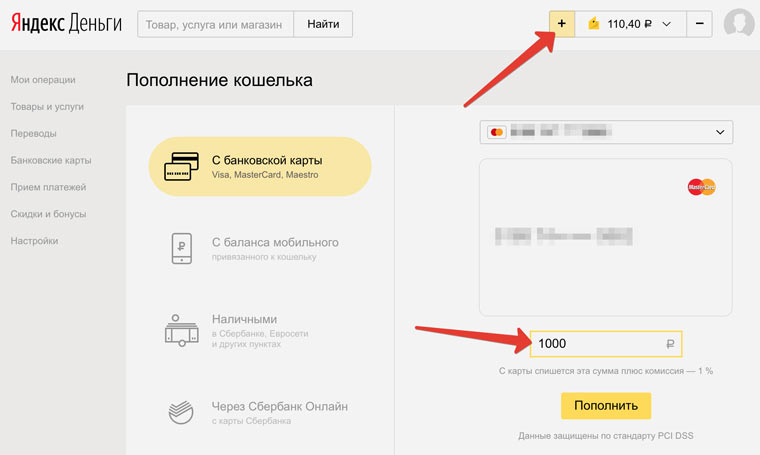This screenshot has height=455, width=760.
Task: Open Мои операции in sidebar
Action: point(43,80)
